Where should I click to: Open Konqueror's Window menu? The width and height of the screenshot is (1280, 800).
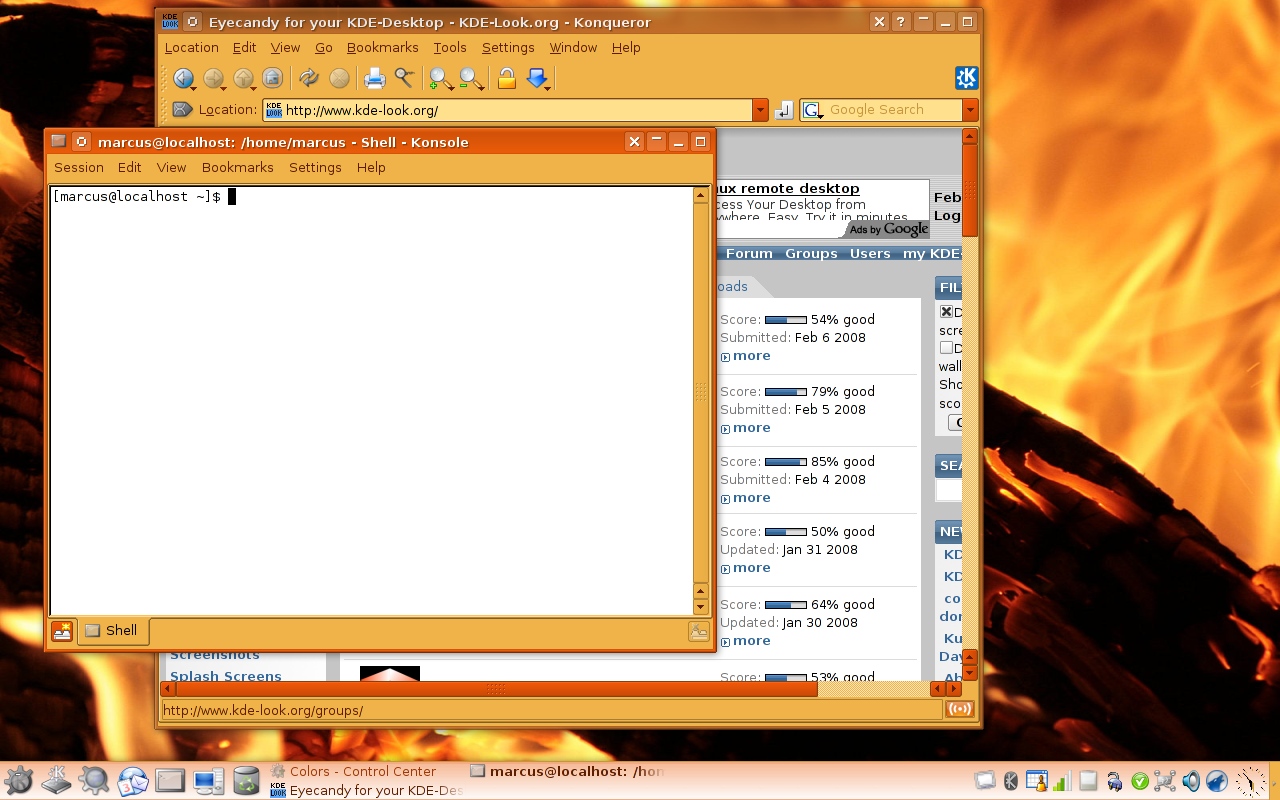tap(573, 47)
